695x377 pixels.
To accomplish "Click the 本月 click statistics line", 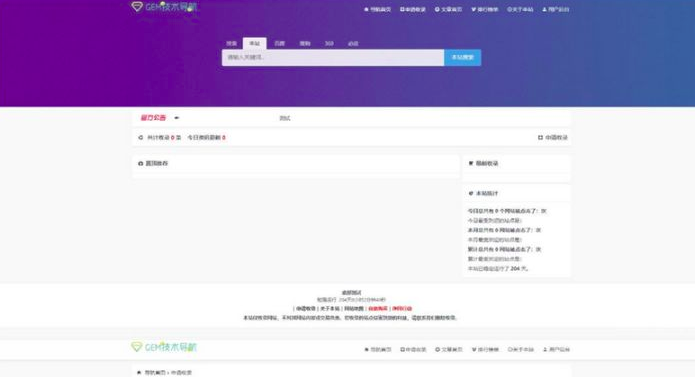I will (x=504, y=230).
